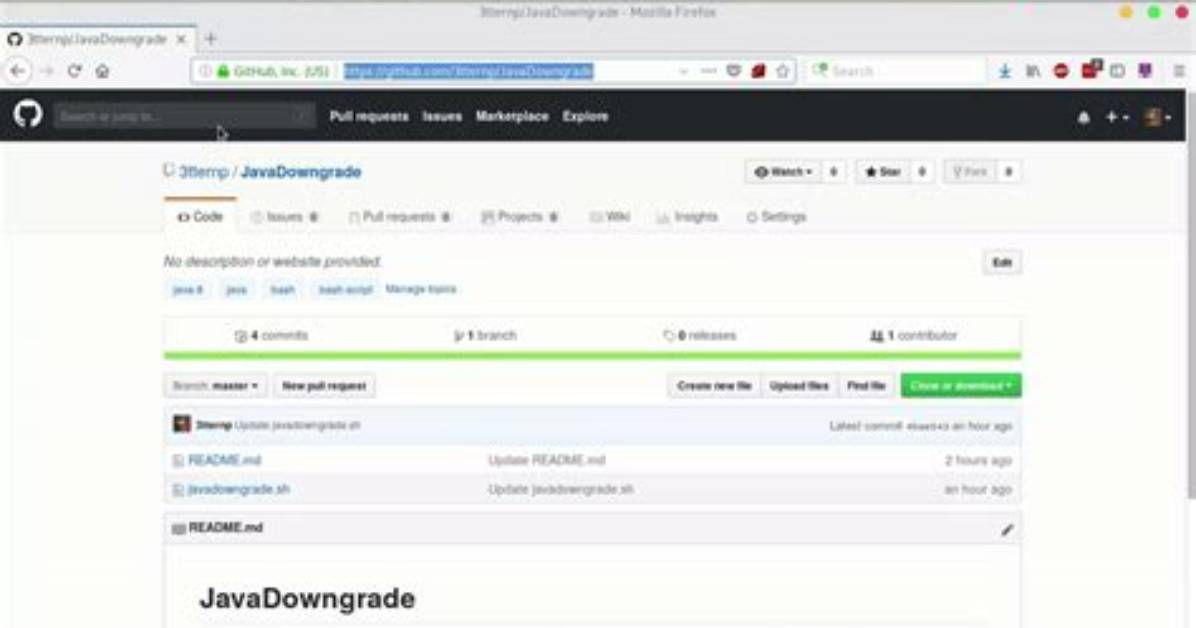Screen dimensions: 1196x628
Task: Open the plus create-new dropdown
Action: [1117, 117]
